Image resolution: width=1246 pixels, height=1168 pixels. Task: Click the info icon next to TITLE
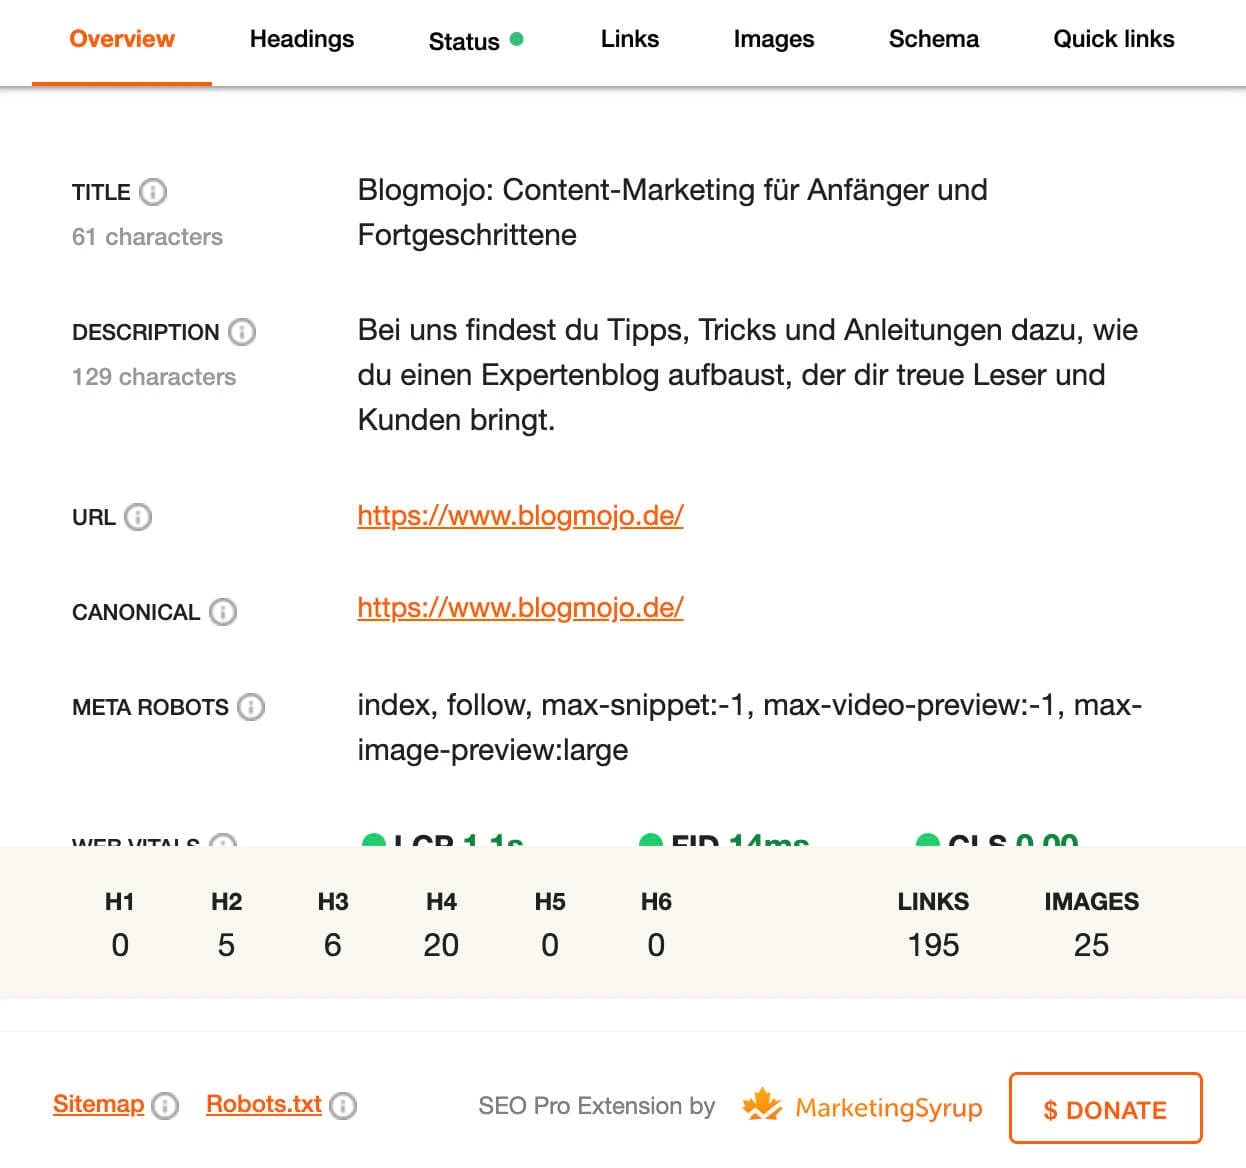[152, 191]
